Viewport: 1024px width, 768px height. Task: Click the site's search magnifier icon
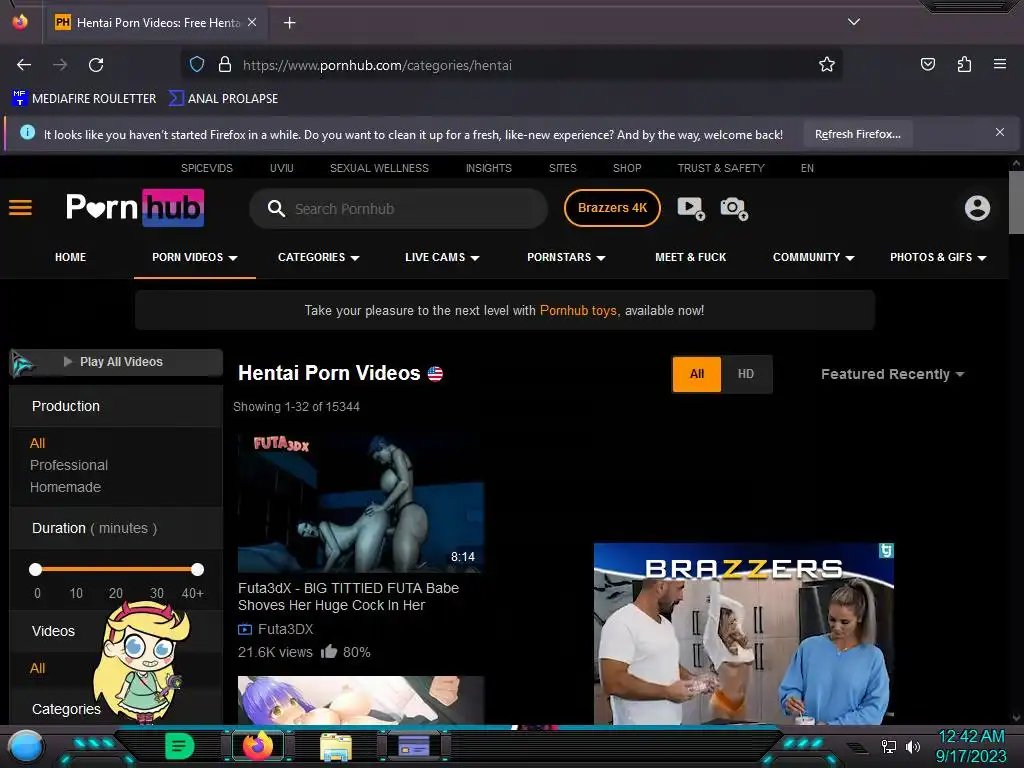tap(276, 209)
